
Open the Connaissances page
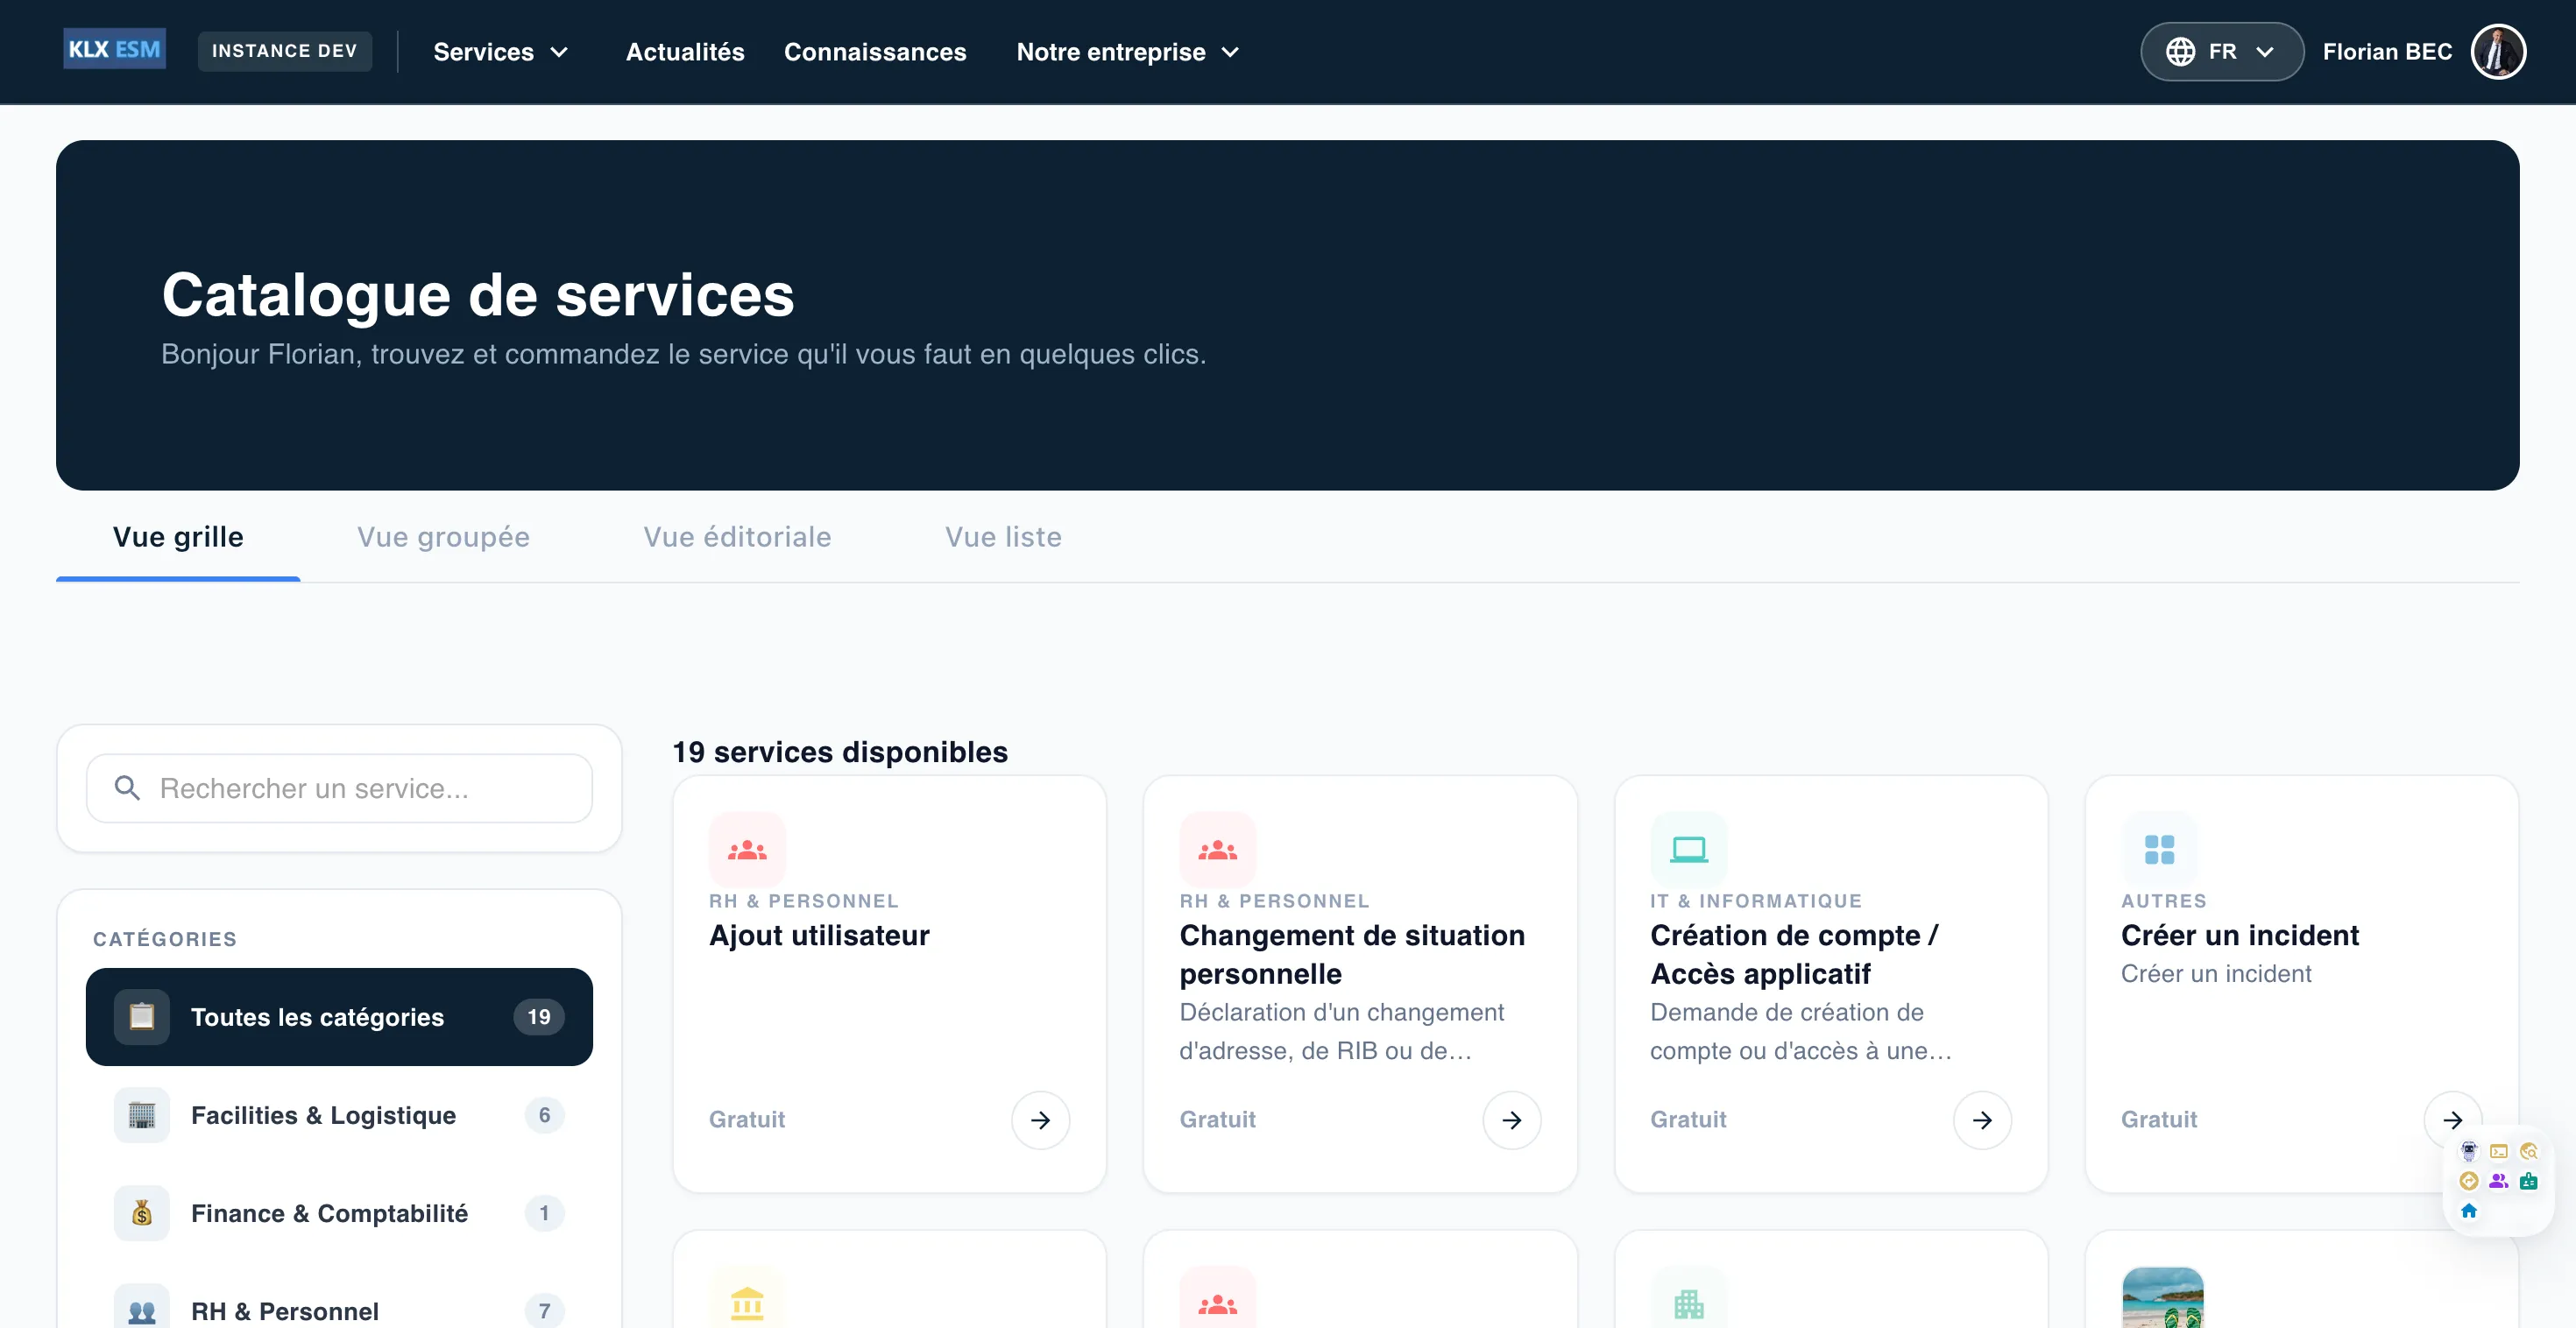click(x=875, y=52)
